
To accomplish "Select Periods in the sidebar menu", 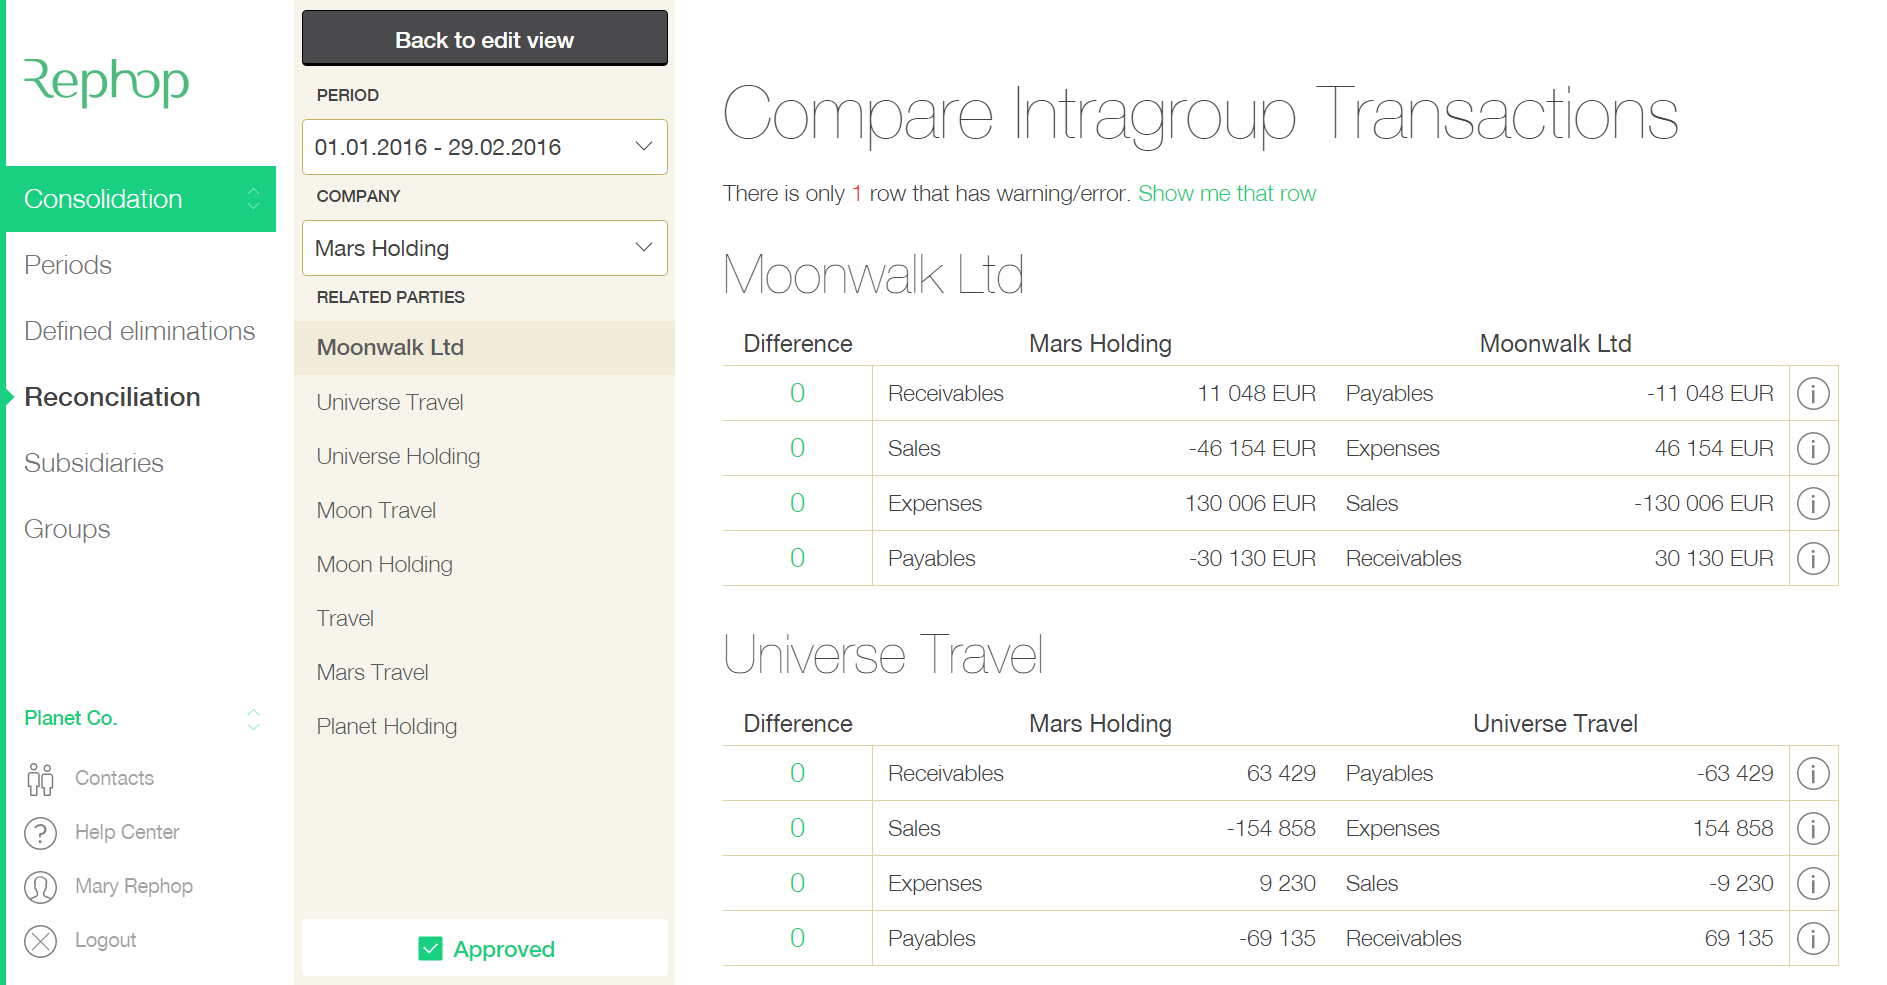I will click(x=67, y=265).
